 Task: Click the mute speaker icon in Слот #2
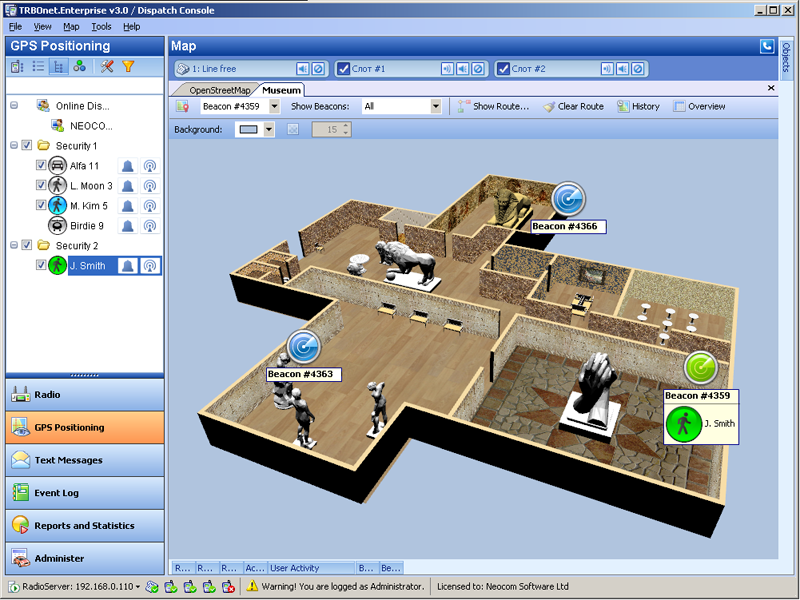(622, 69)
